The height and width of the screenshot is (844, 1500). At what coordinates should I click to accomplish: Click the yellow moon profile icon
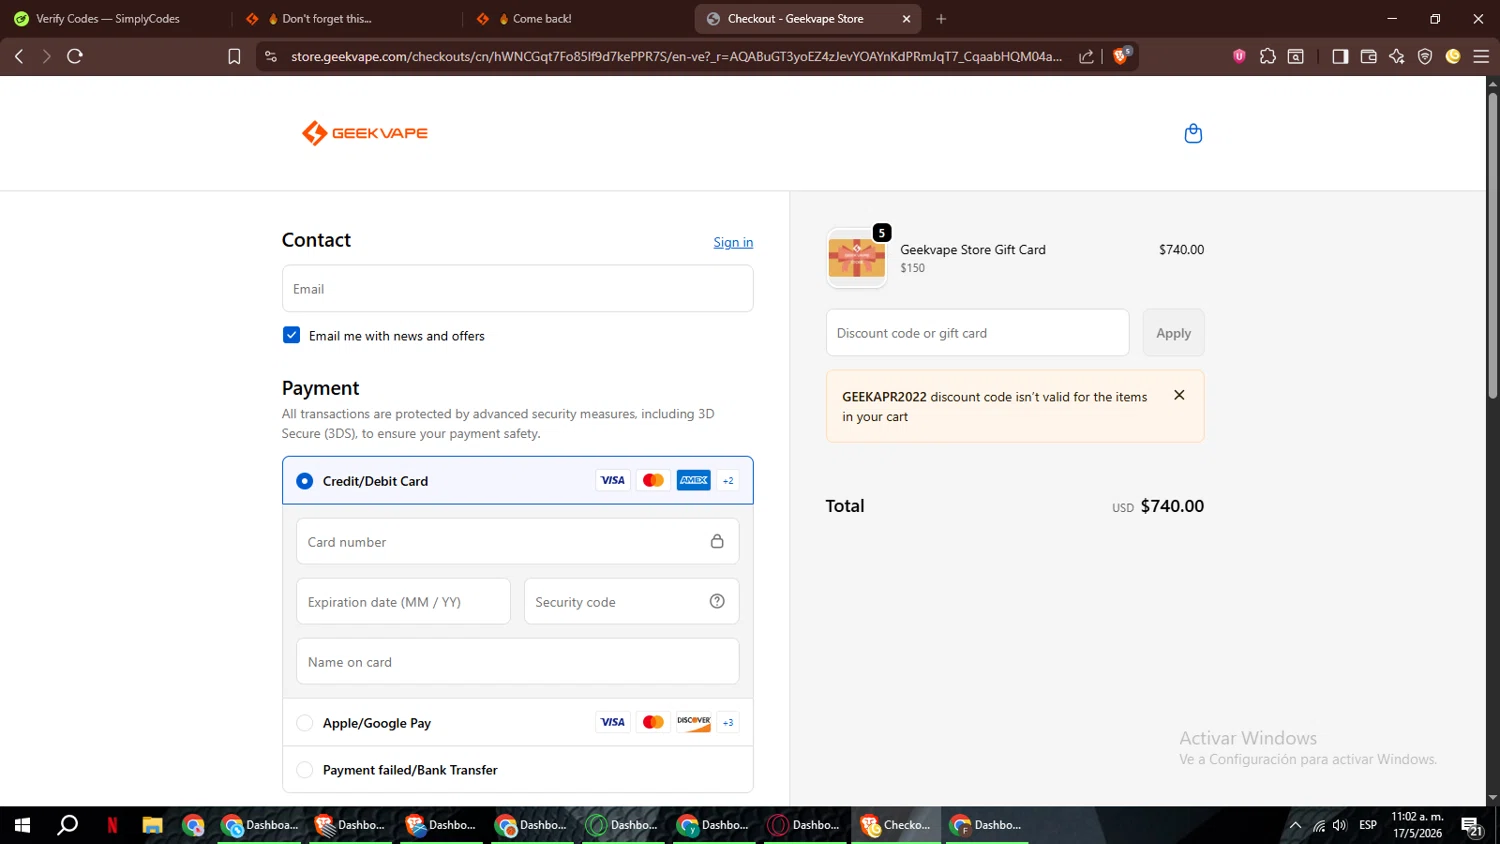(x=1453, y=56)
